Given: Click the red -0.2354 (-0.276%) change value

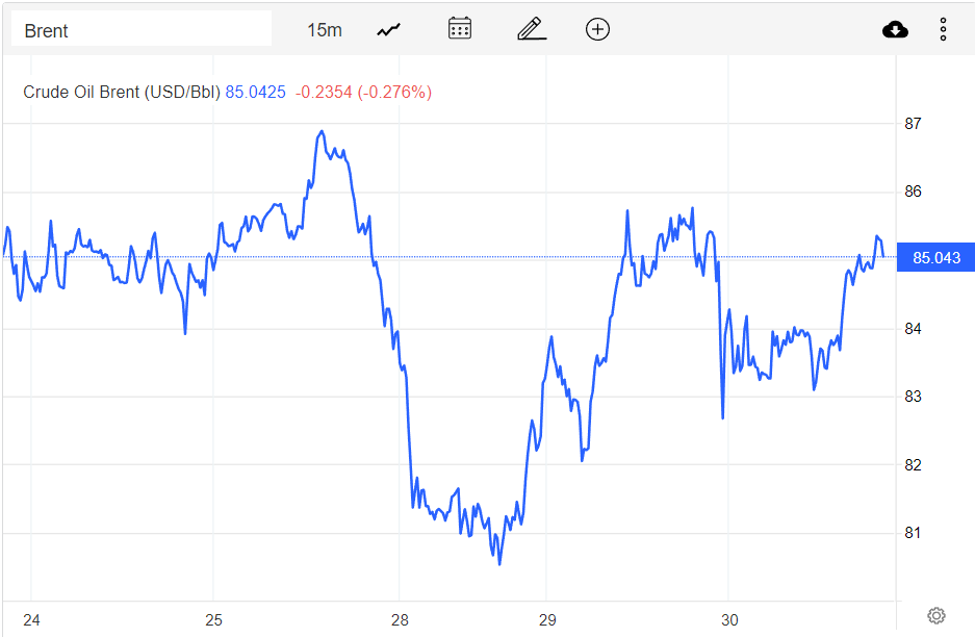Looking at the screenshot, I should click(x=364, y=92).
